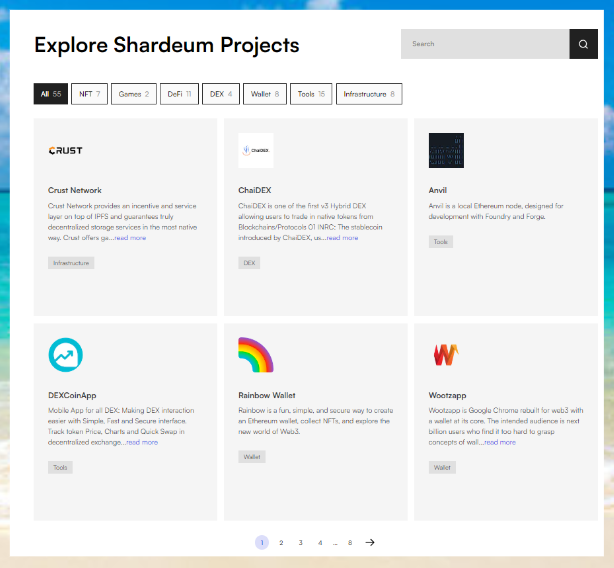Click the search magnifier button
This screenshot has width=614, height=568.
pyautogui.click(x=583, y=44)
